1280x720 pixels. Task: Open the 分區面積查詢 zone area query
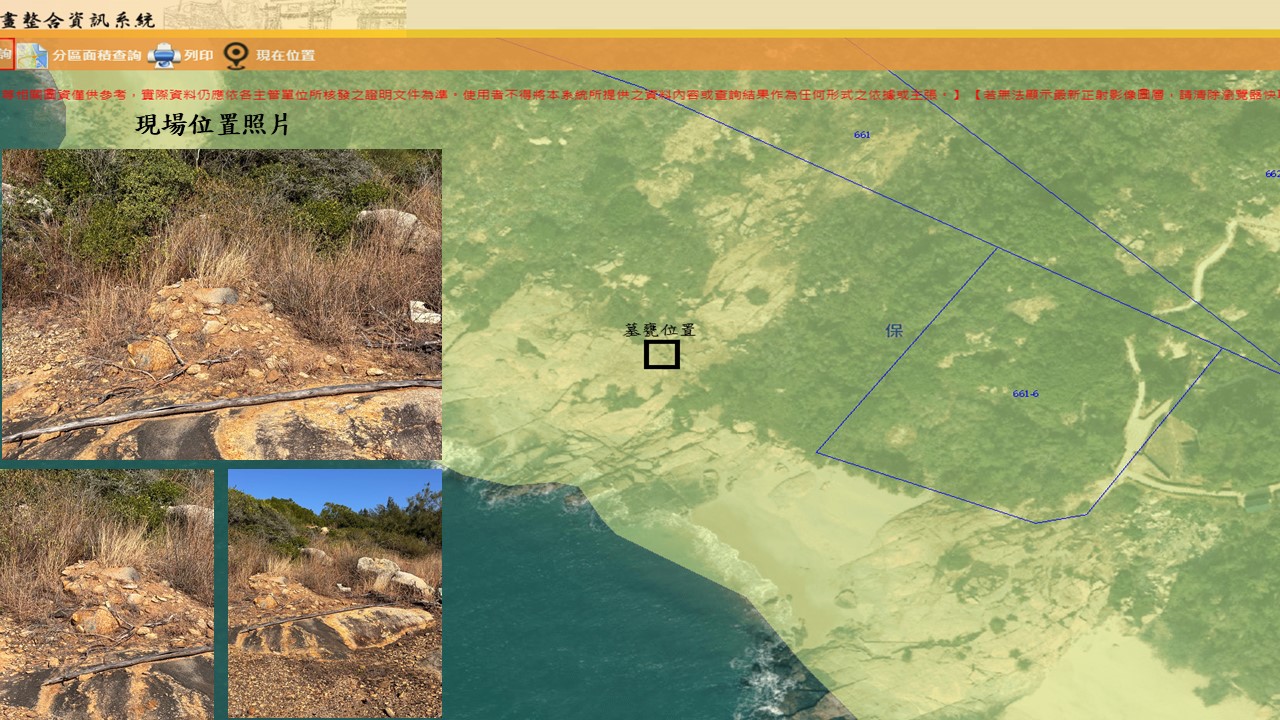coord(97,56)
